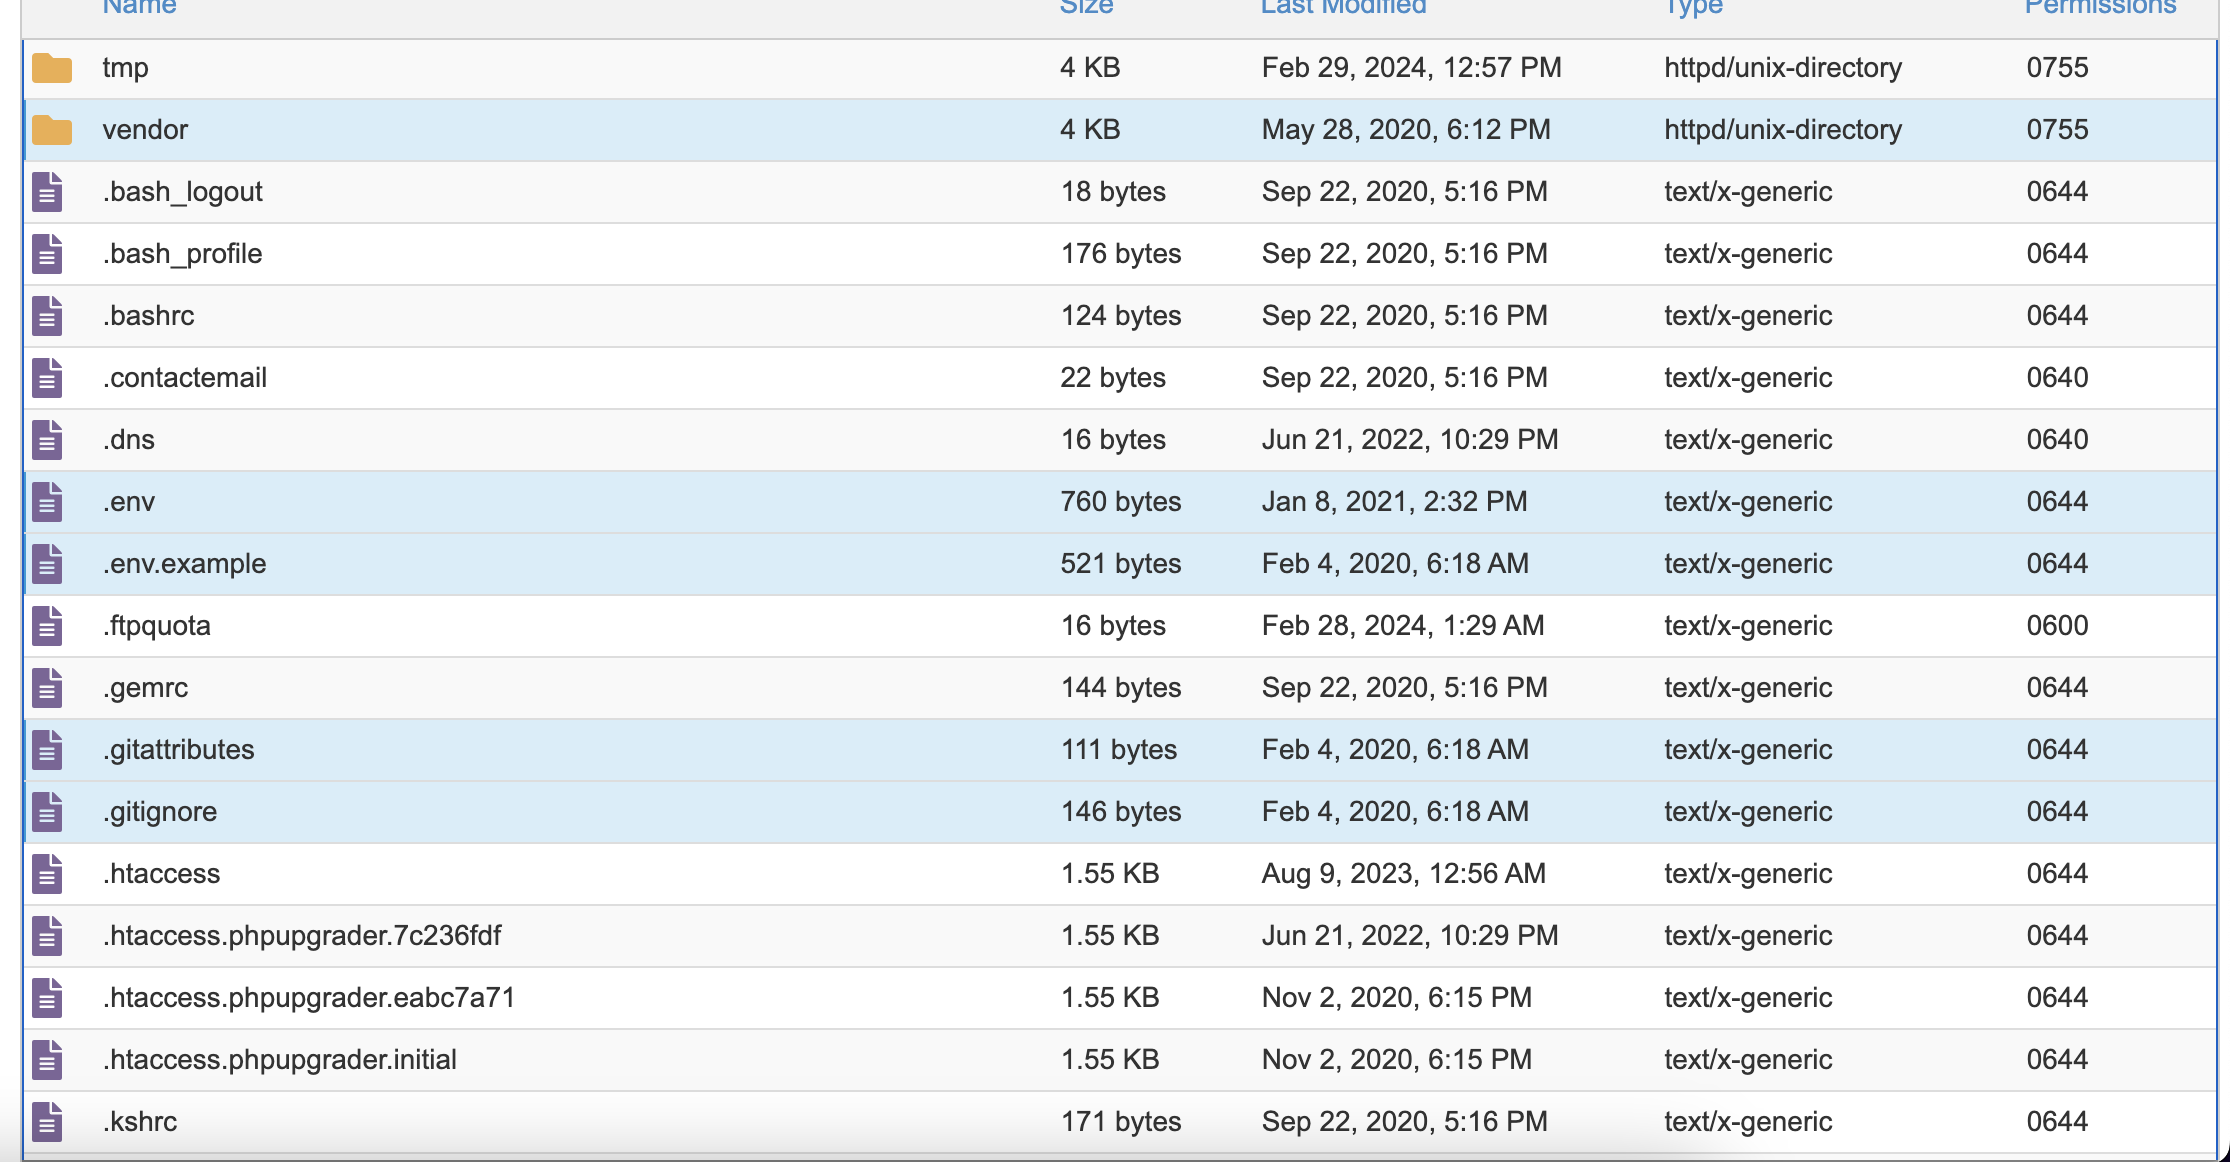This screenshot has height=1162, width=2230.
Task: Click the .bashrc file icon
Action: tap(47, 316)
